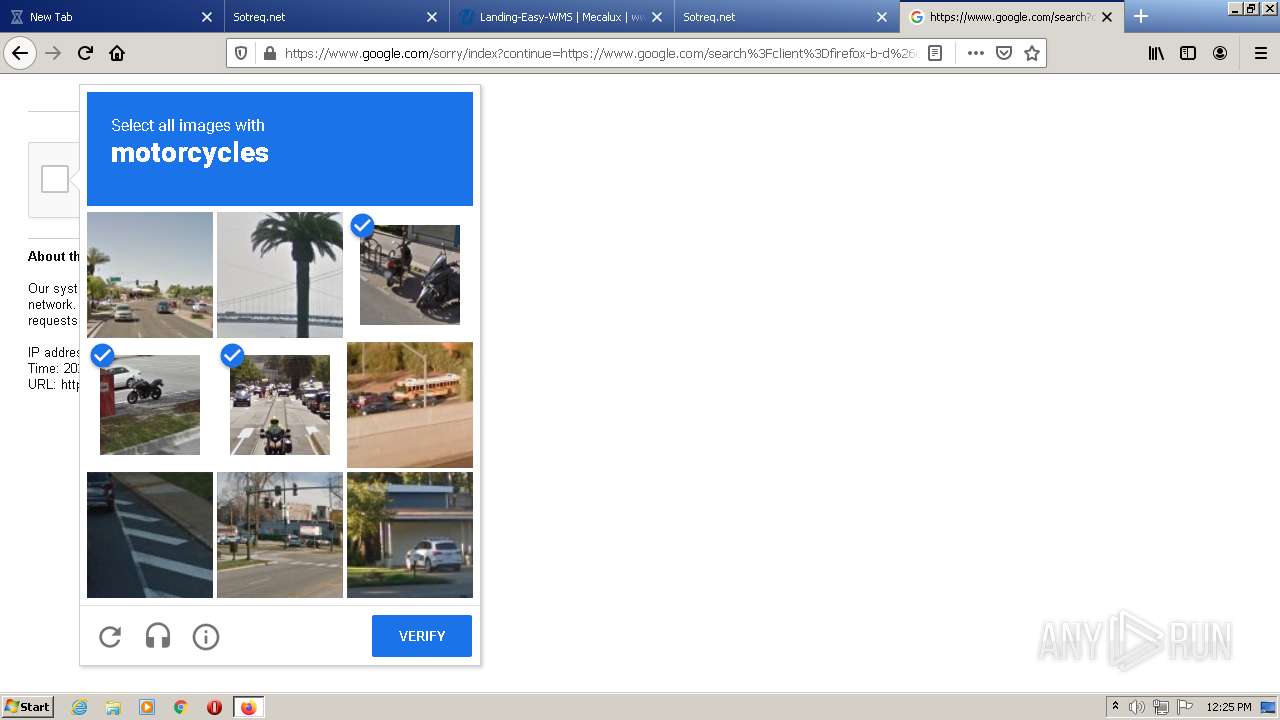
Task: Select the traffic light intersection tile
Action: (280, 535)
